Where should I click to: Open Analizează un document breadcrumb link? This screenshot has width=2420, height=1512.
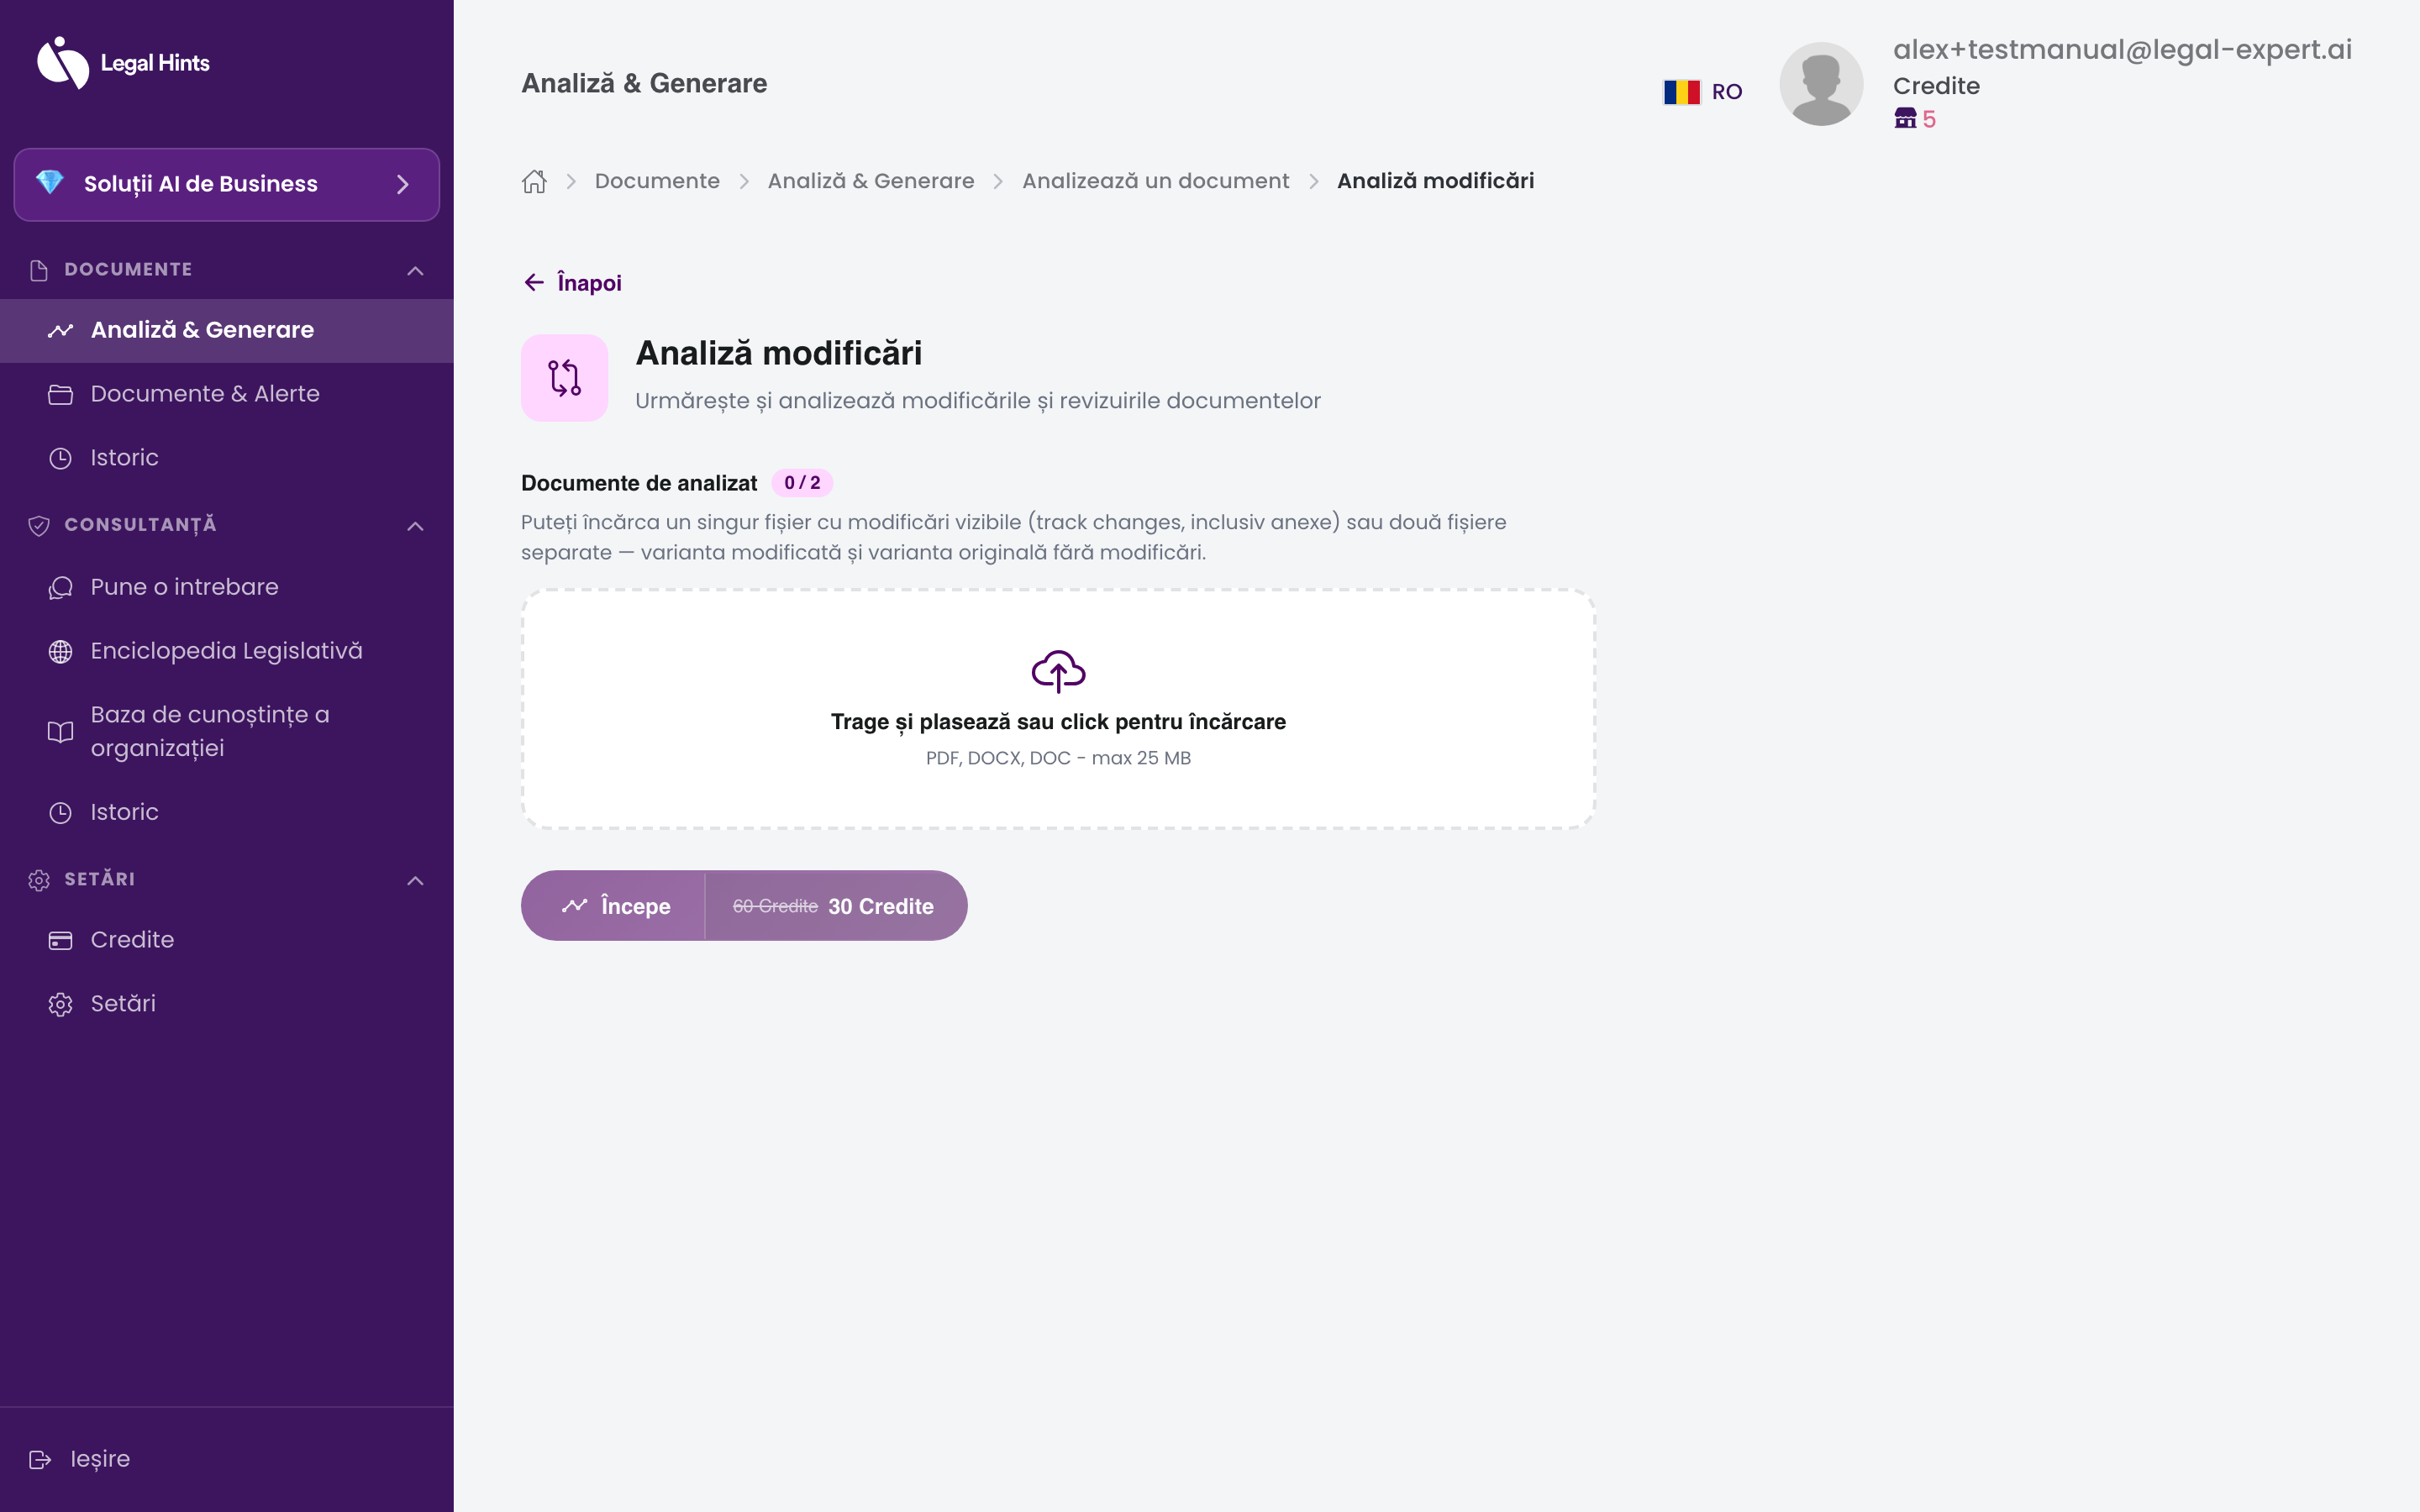(x=1155, y=181)
